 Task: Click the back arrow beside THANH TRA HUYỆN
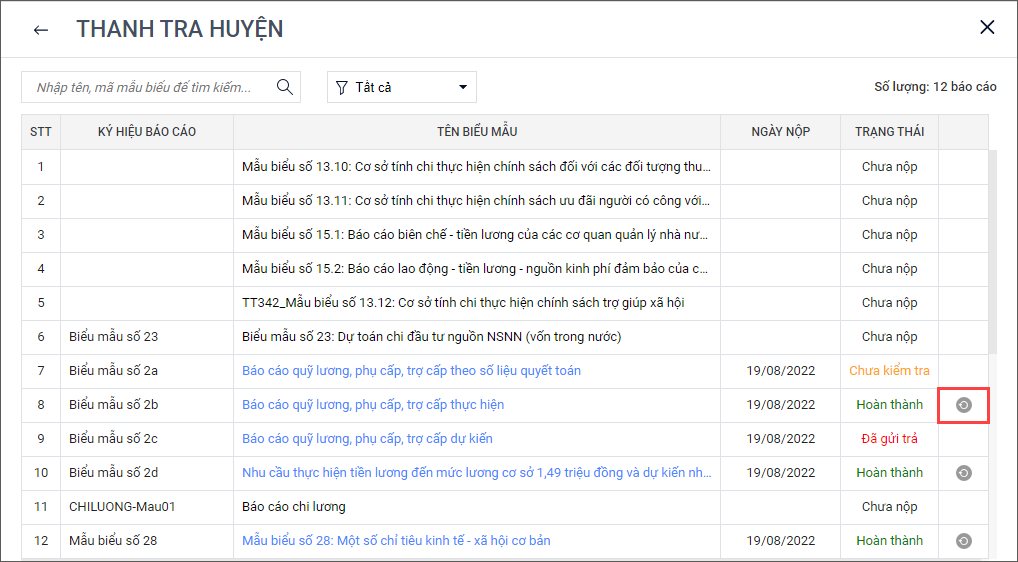tap(41, 30)
